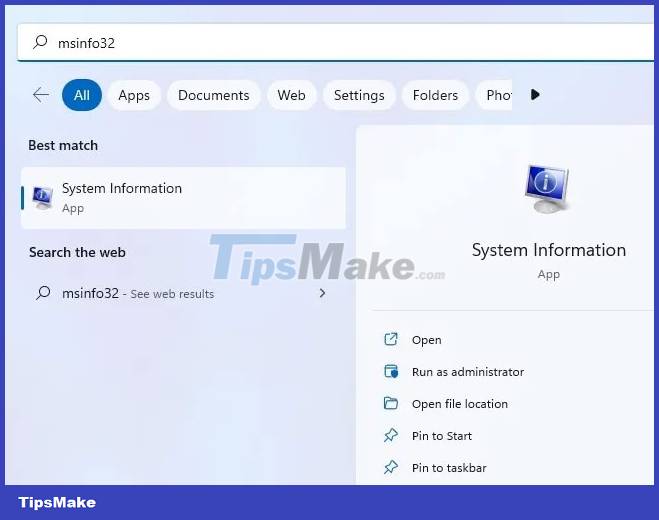Image resolution: width=659 pixels, height=520 pixels.
Task: Select the All filter tab
Action: coord(82,95)
